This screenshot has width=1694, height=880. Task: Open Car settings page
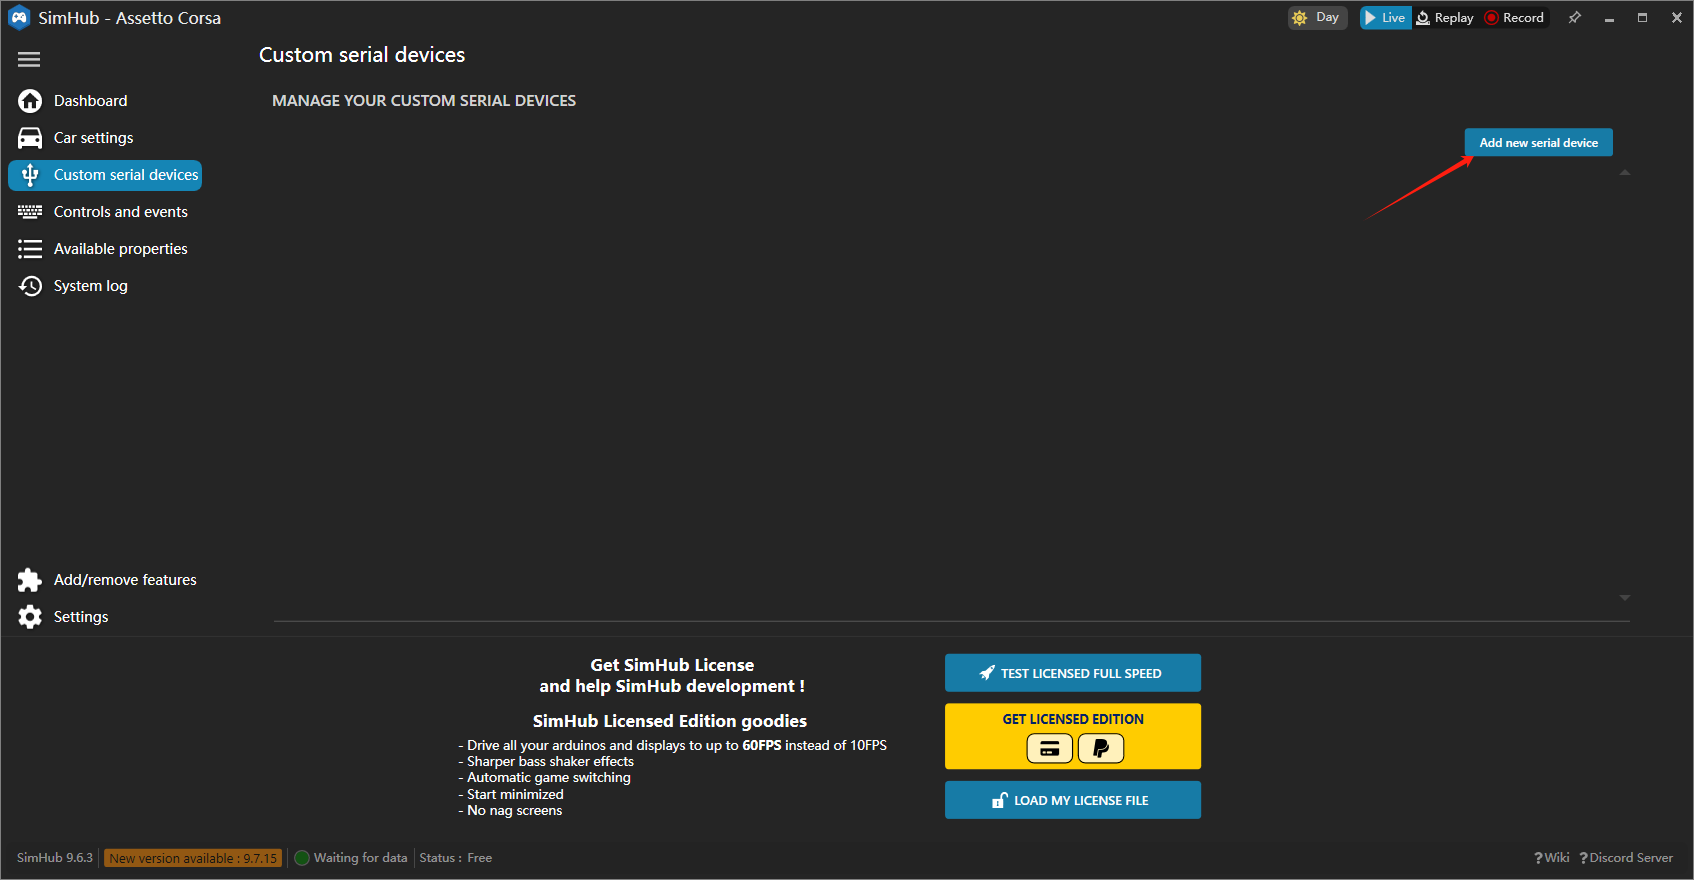click(104, 138)
